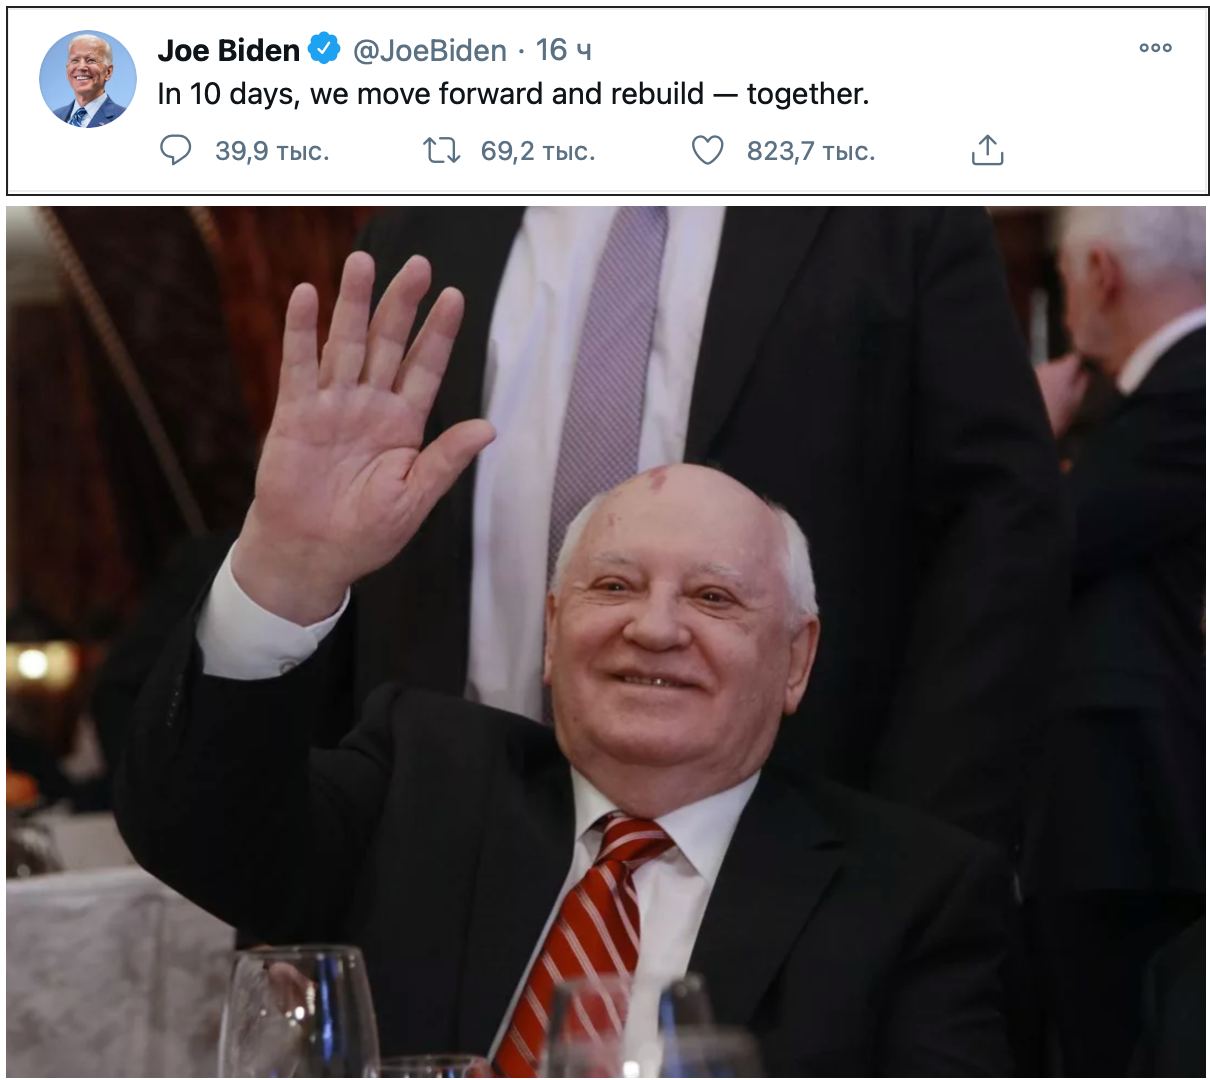Like the tweet with the heart icon
Image resolution: width=1210 pixels, height=1080 pixels.
708,151
